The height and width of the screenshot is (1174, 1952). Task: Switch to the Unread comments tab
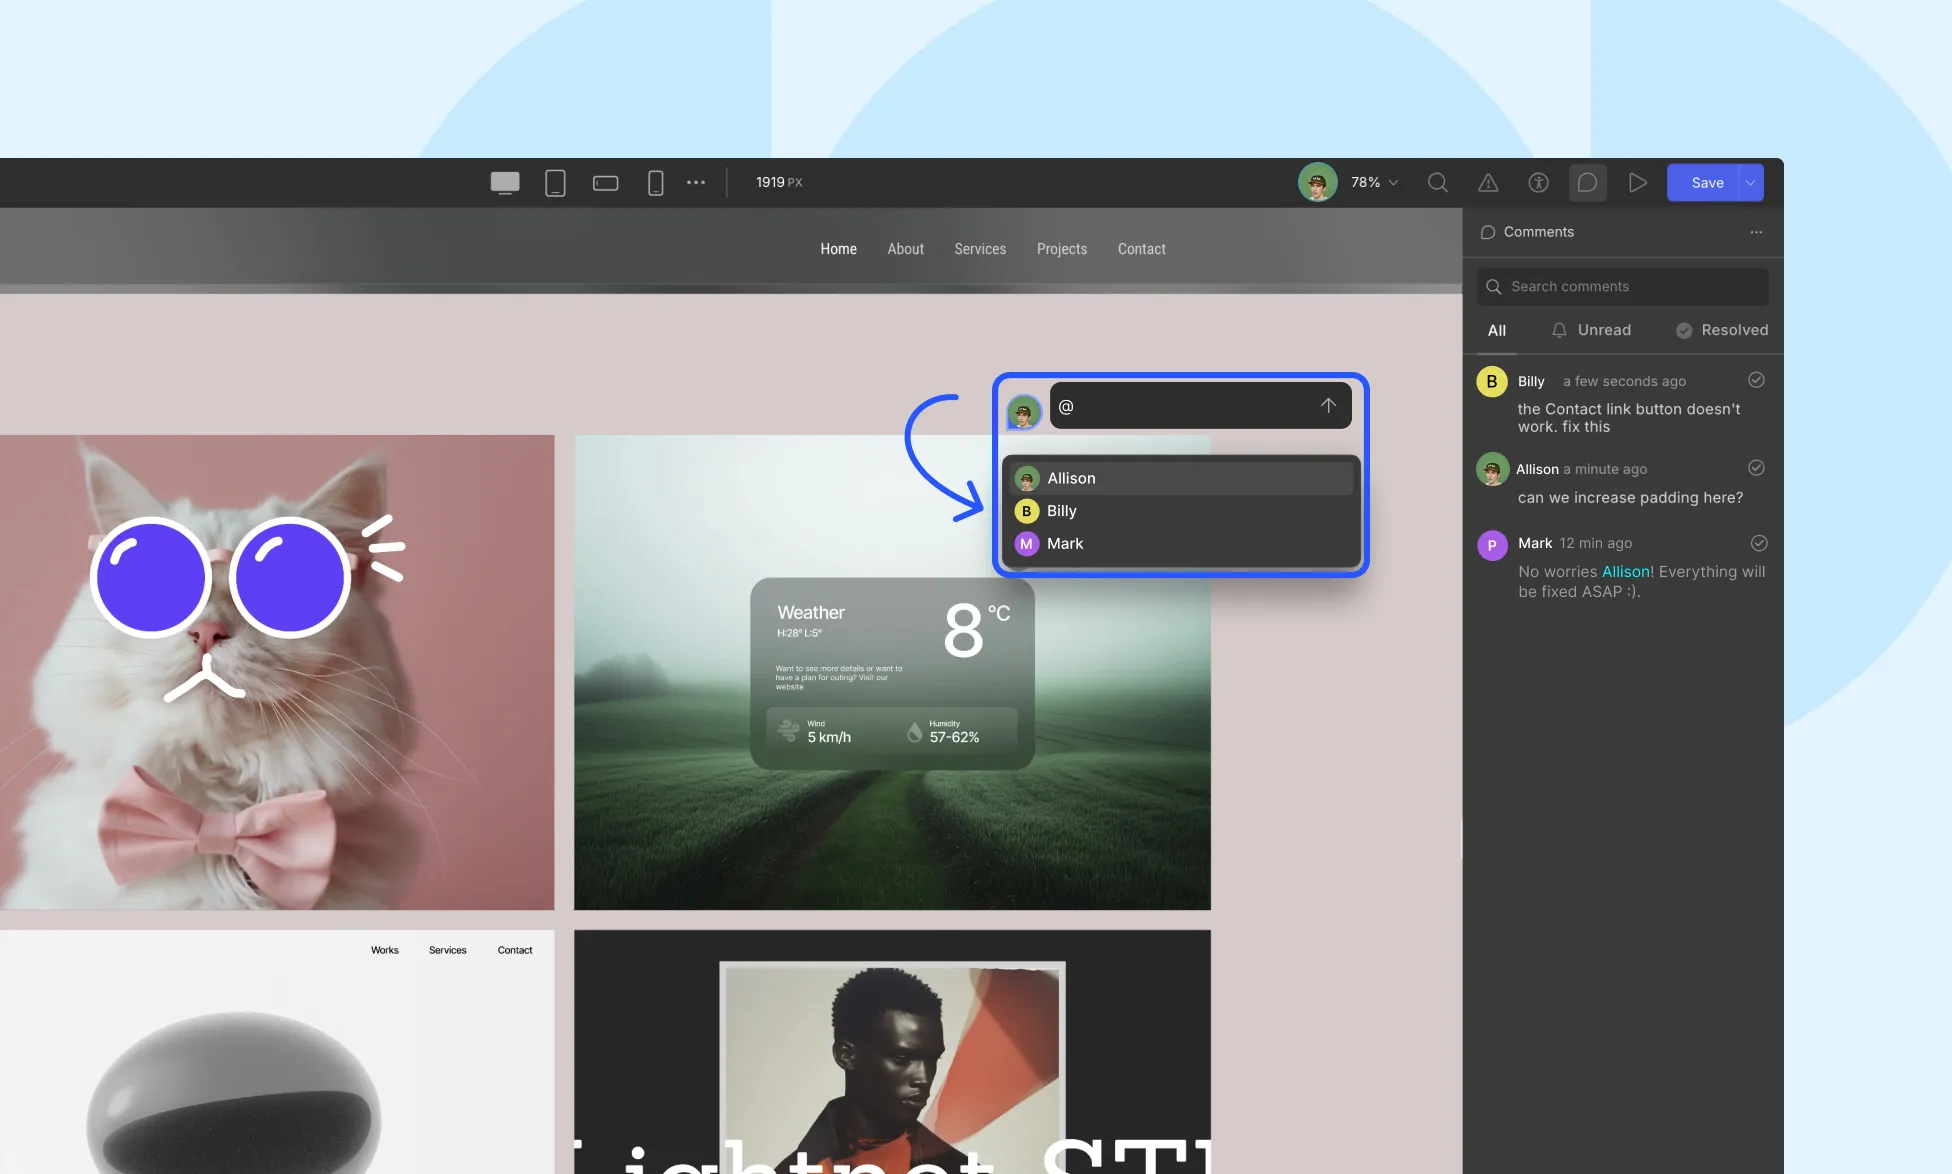[x=1591, y=330]
